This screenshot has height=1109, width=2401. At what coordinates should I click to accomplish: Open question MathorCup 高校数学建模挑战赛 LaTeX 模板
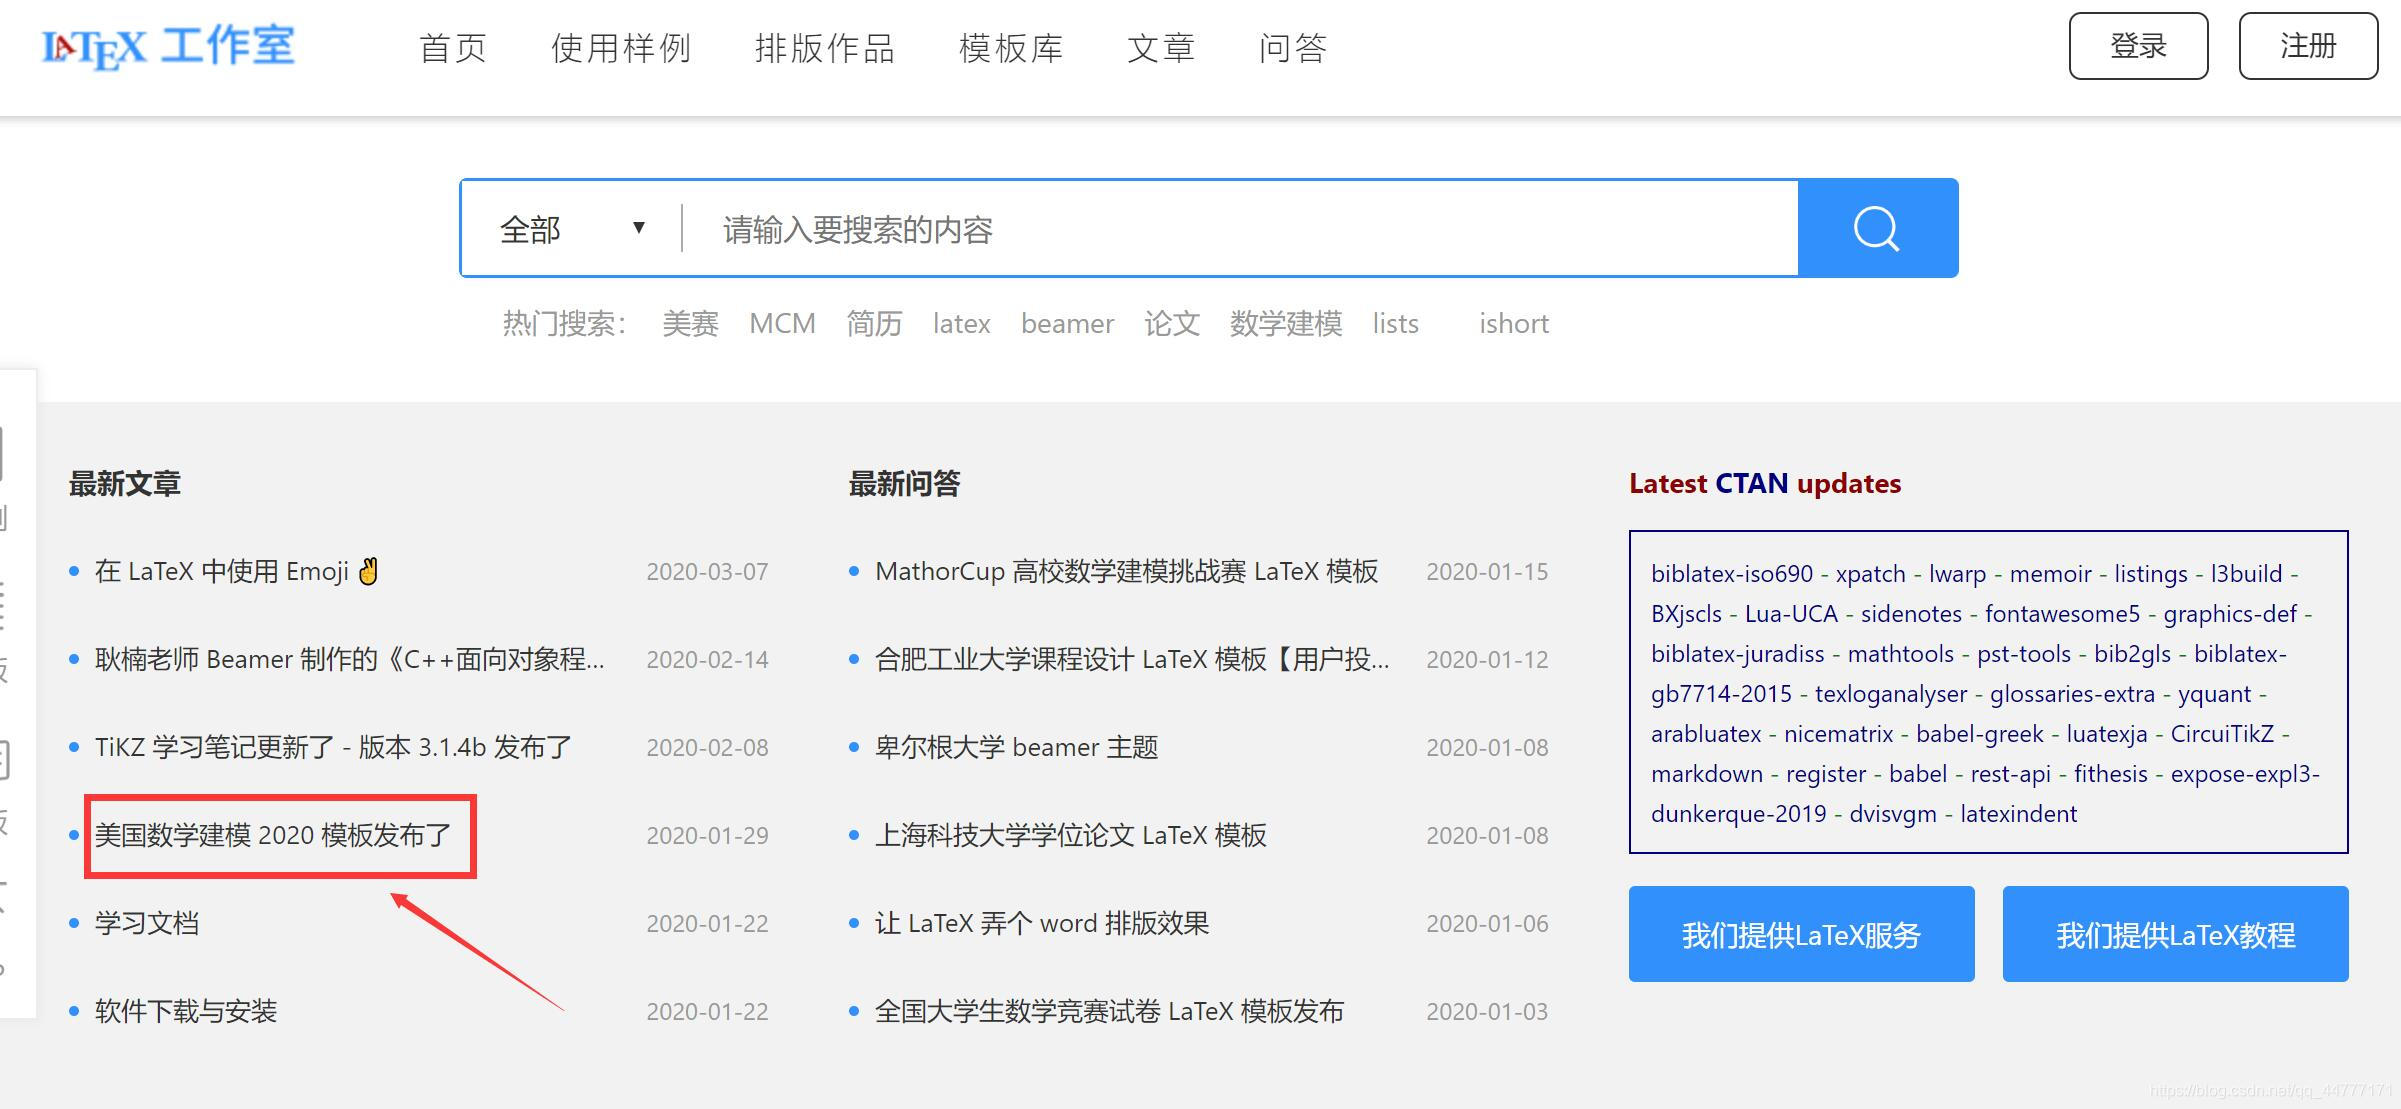1126,571
